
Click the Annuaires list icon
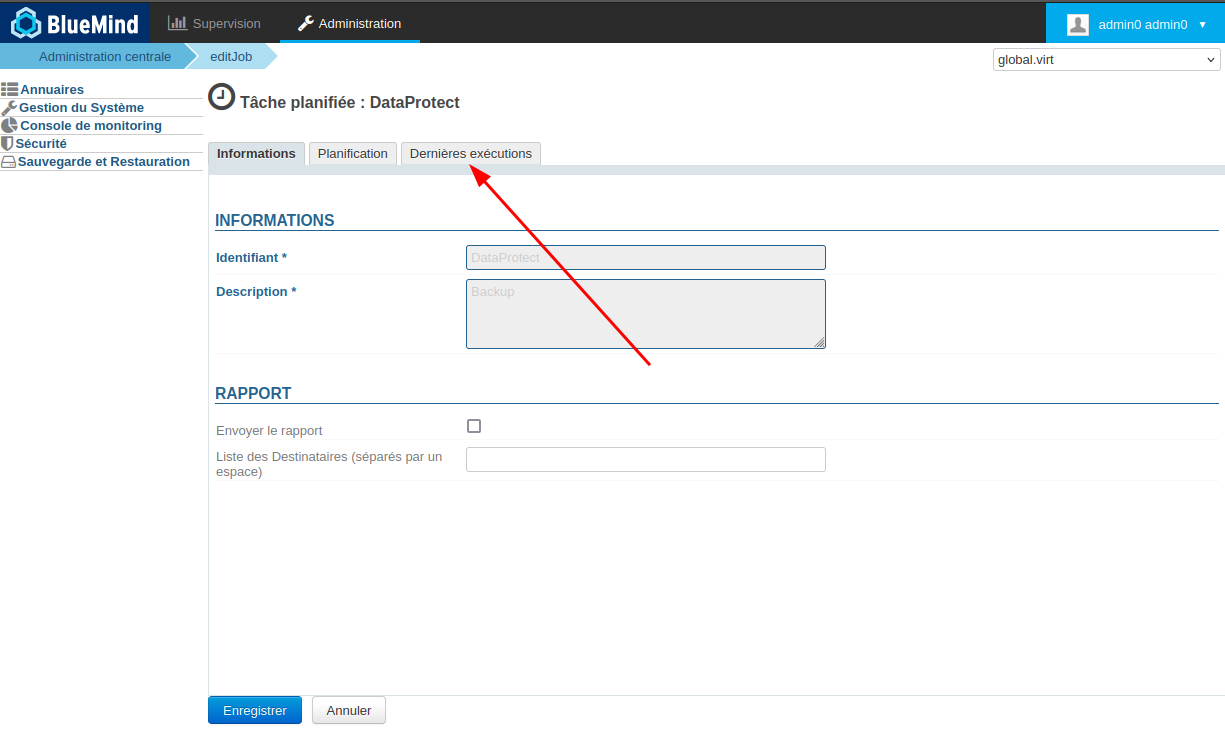click(x=9, y=90)
